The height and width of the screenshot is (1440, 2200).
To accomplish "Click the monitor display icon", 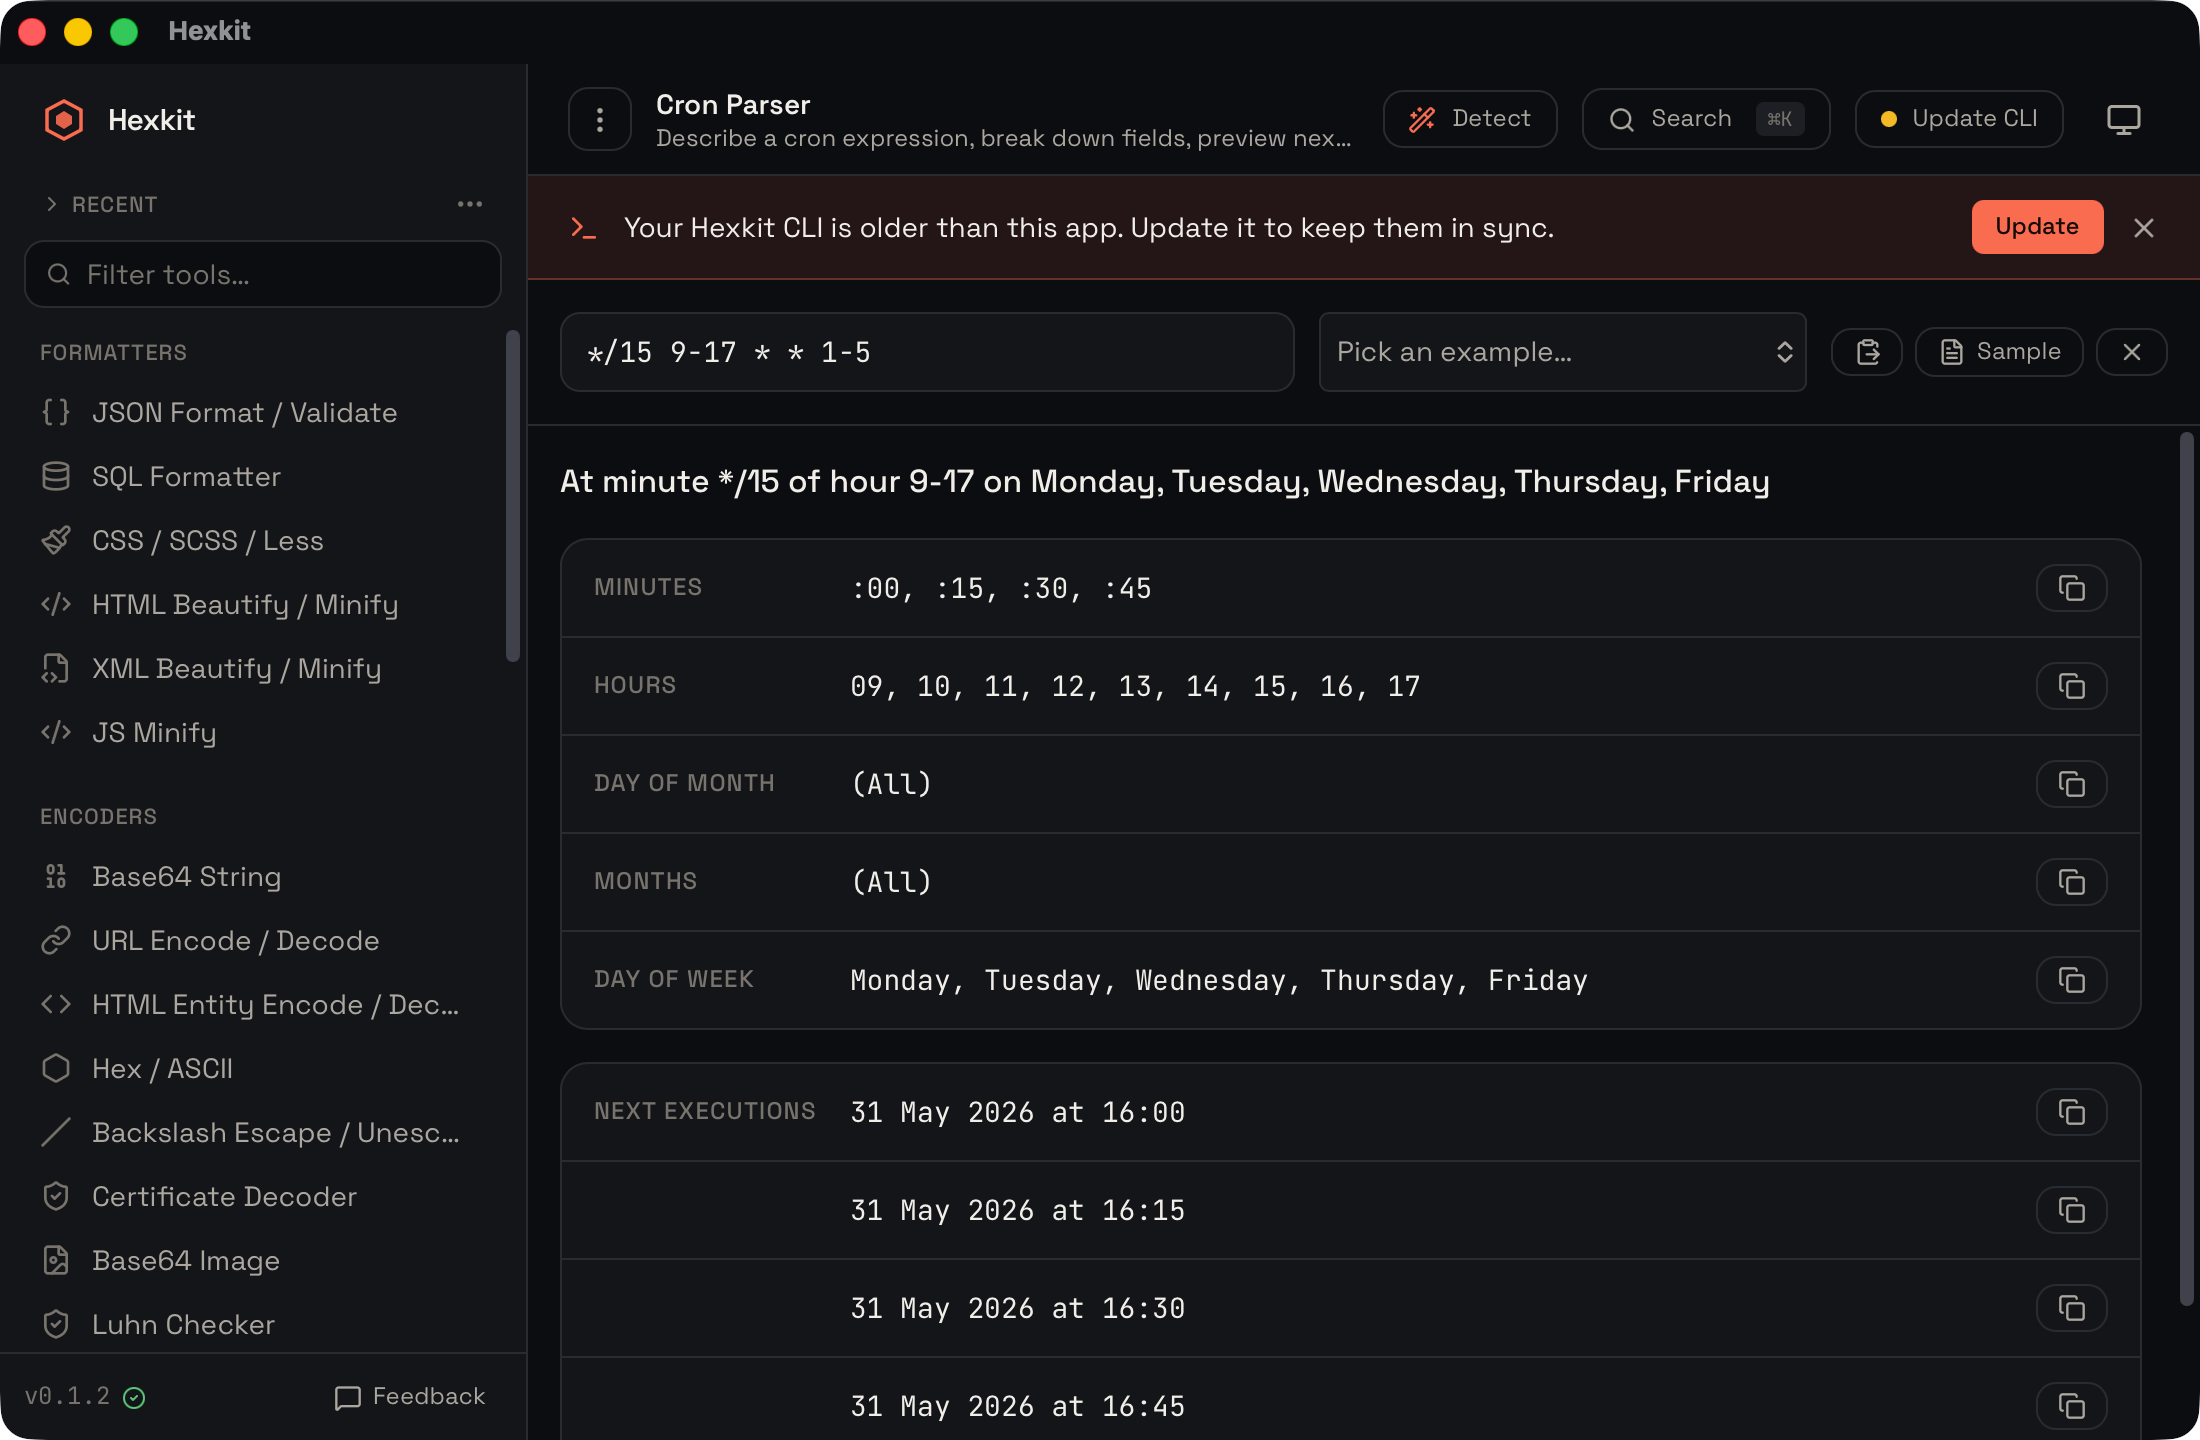I will 2123,120.
